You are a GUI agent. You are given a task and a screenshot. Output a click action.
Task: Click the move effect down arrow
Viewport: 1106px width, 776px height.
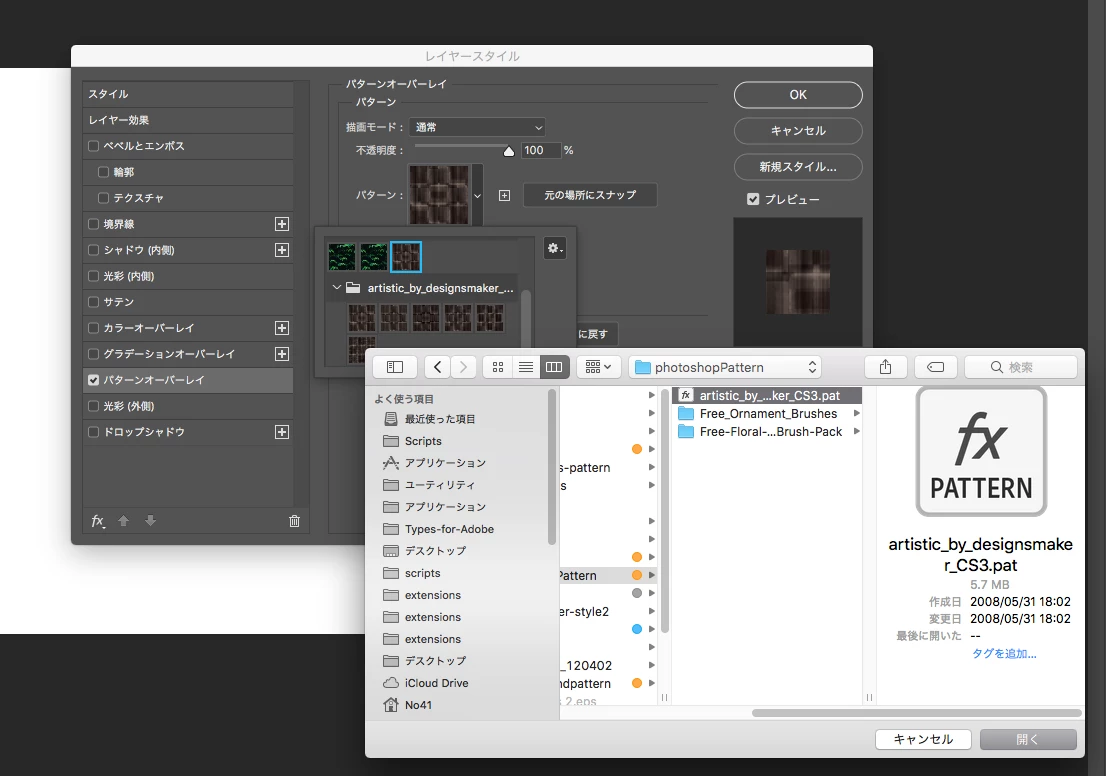(x=150, y=521)
